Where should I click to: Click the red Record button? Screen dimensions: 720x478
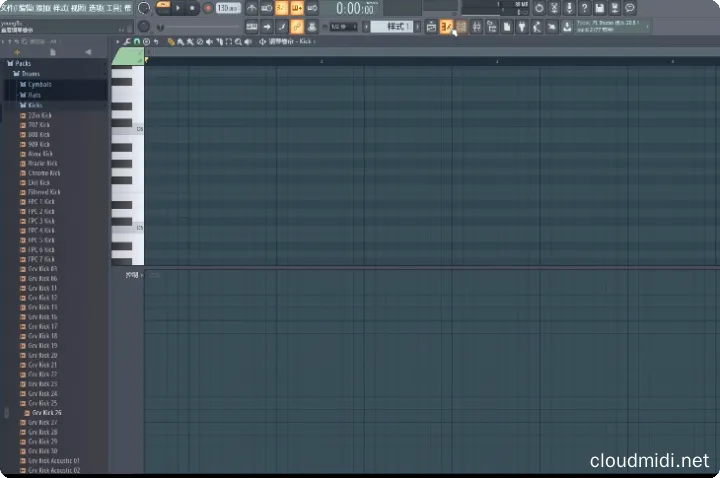[x=208, y=8]
